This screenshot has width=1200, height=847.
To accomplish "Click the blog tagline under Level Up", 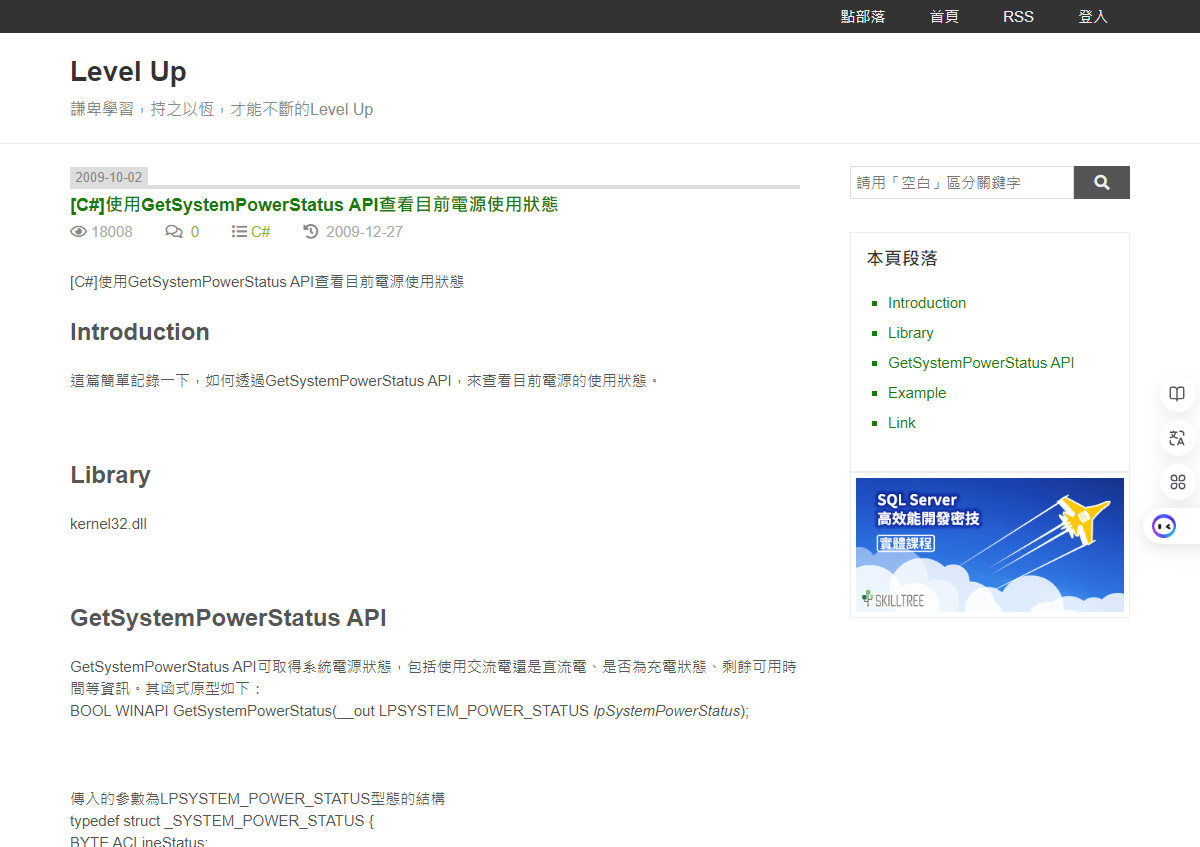I will [221, 109].
